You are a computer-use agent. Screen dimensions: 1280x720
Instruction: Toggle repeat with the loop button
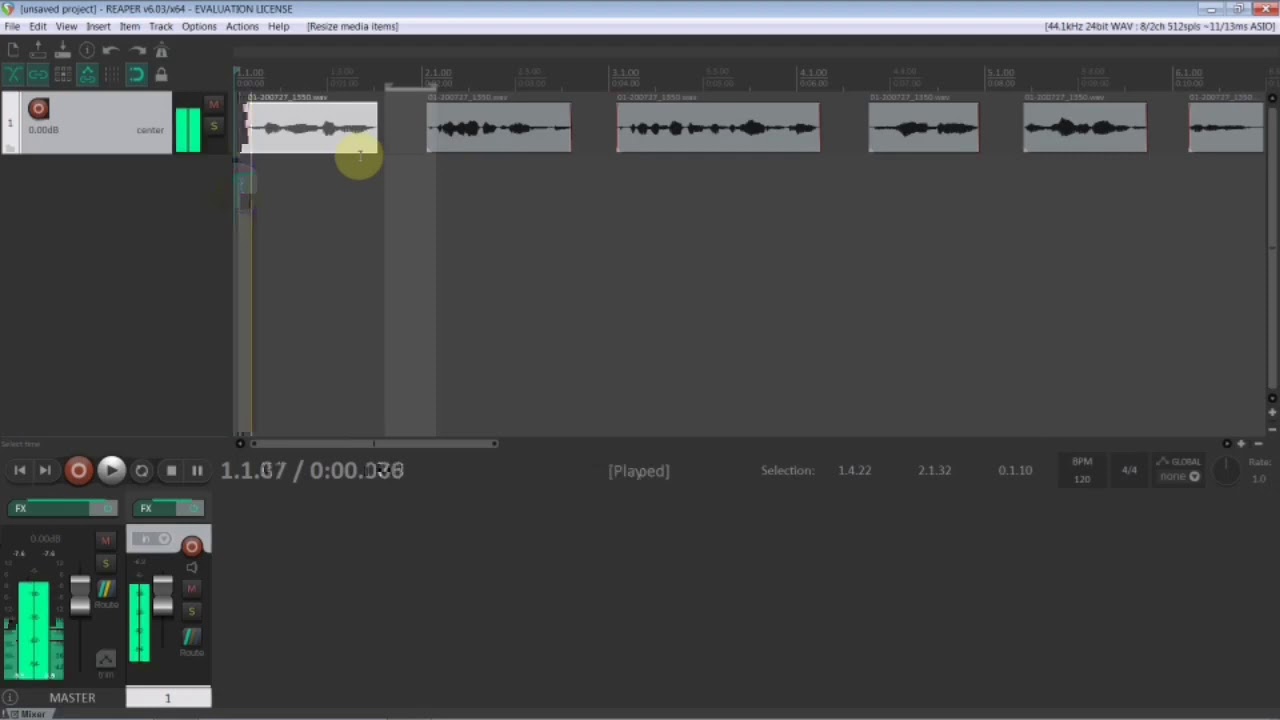pos(142,471)
